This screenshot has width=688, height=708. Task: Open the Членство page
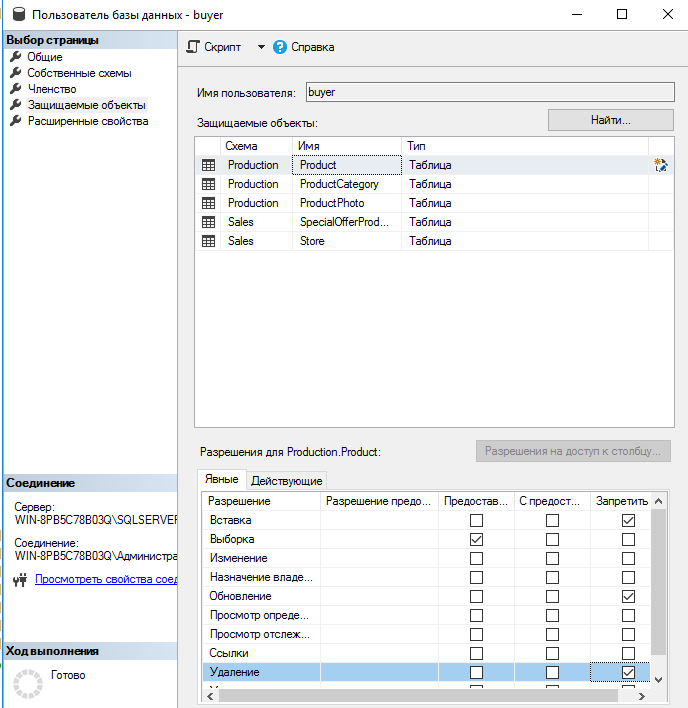point(52,89)
